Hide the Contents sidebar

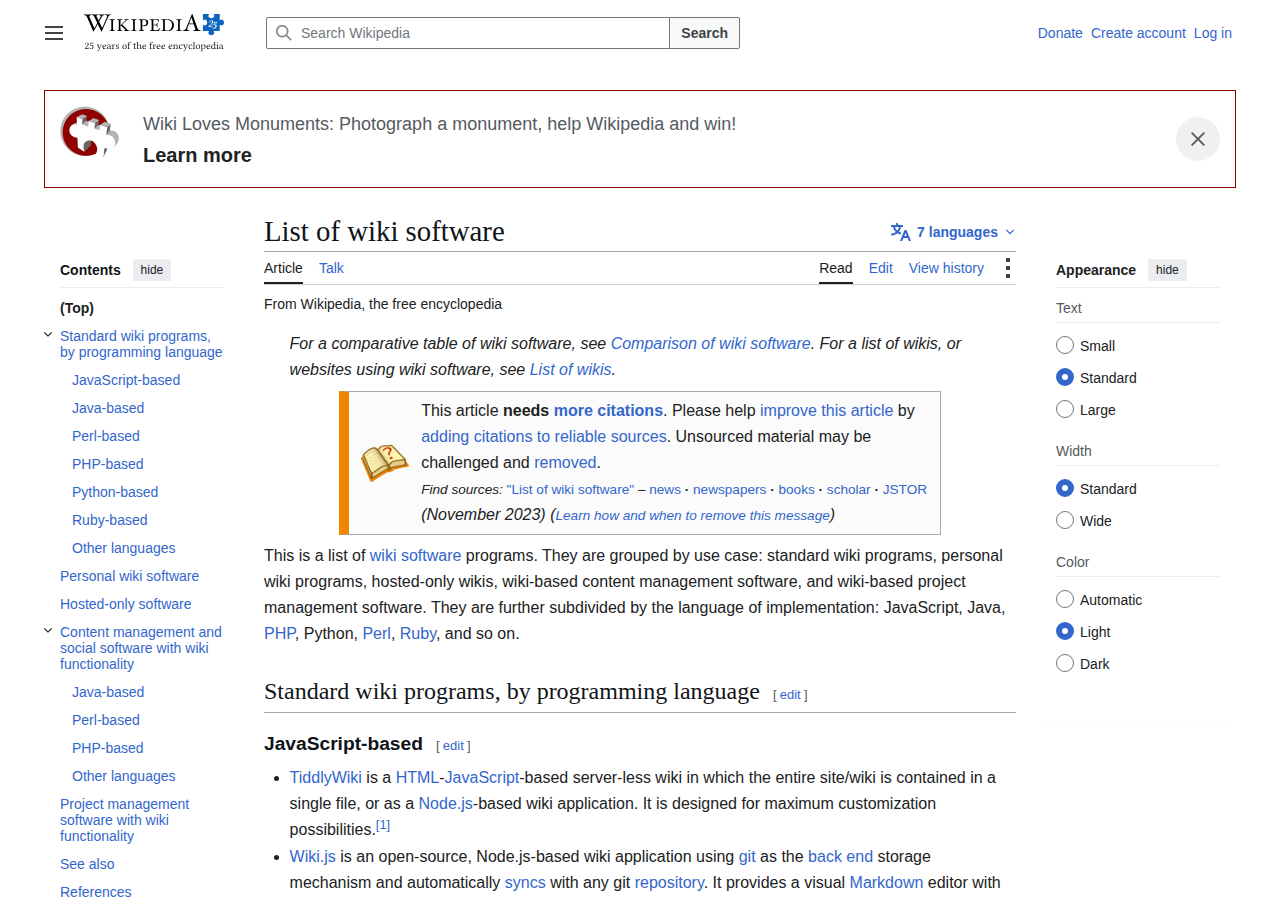[152, 270]
